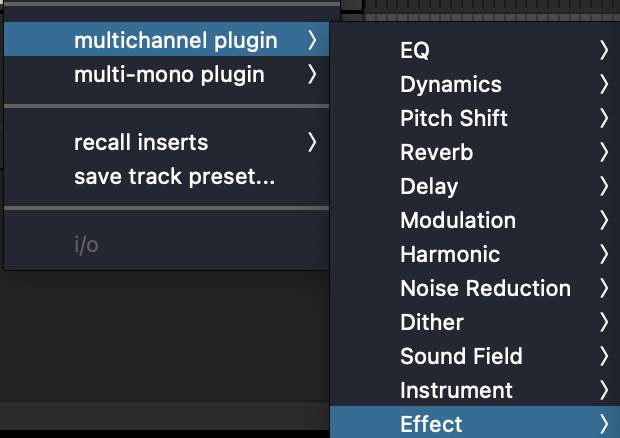Click the arrow next to Noise Reduction
620x438 pixels.
(x=603, y=288)
